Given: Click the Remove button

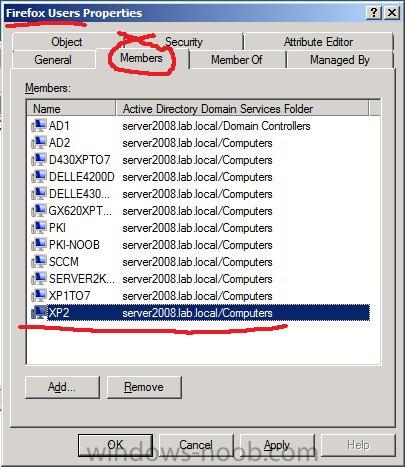Looking at the screenshot, I should coord(144,387).
